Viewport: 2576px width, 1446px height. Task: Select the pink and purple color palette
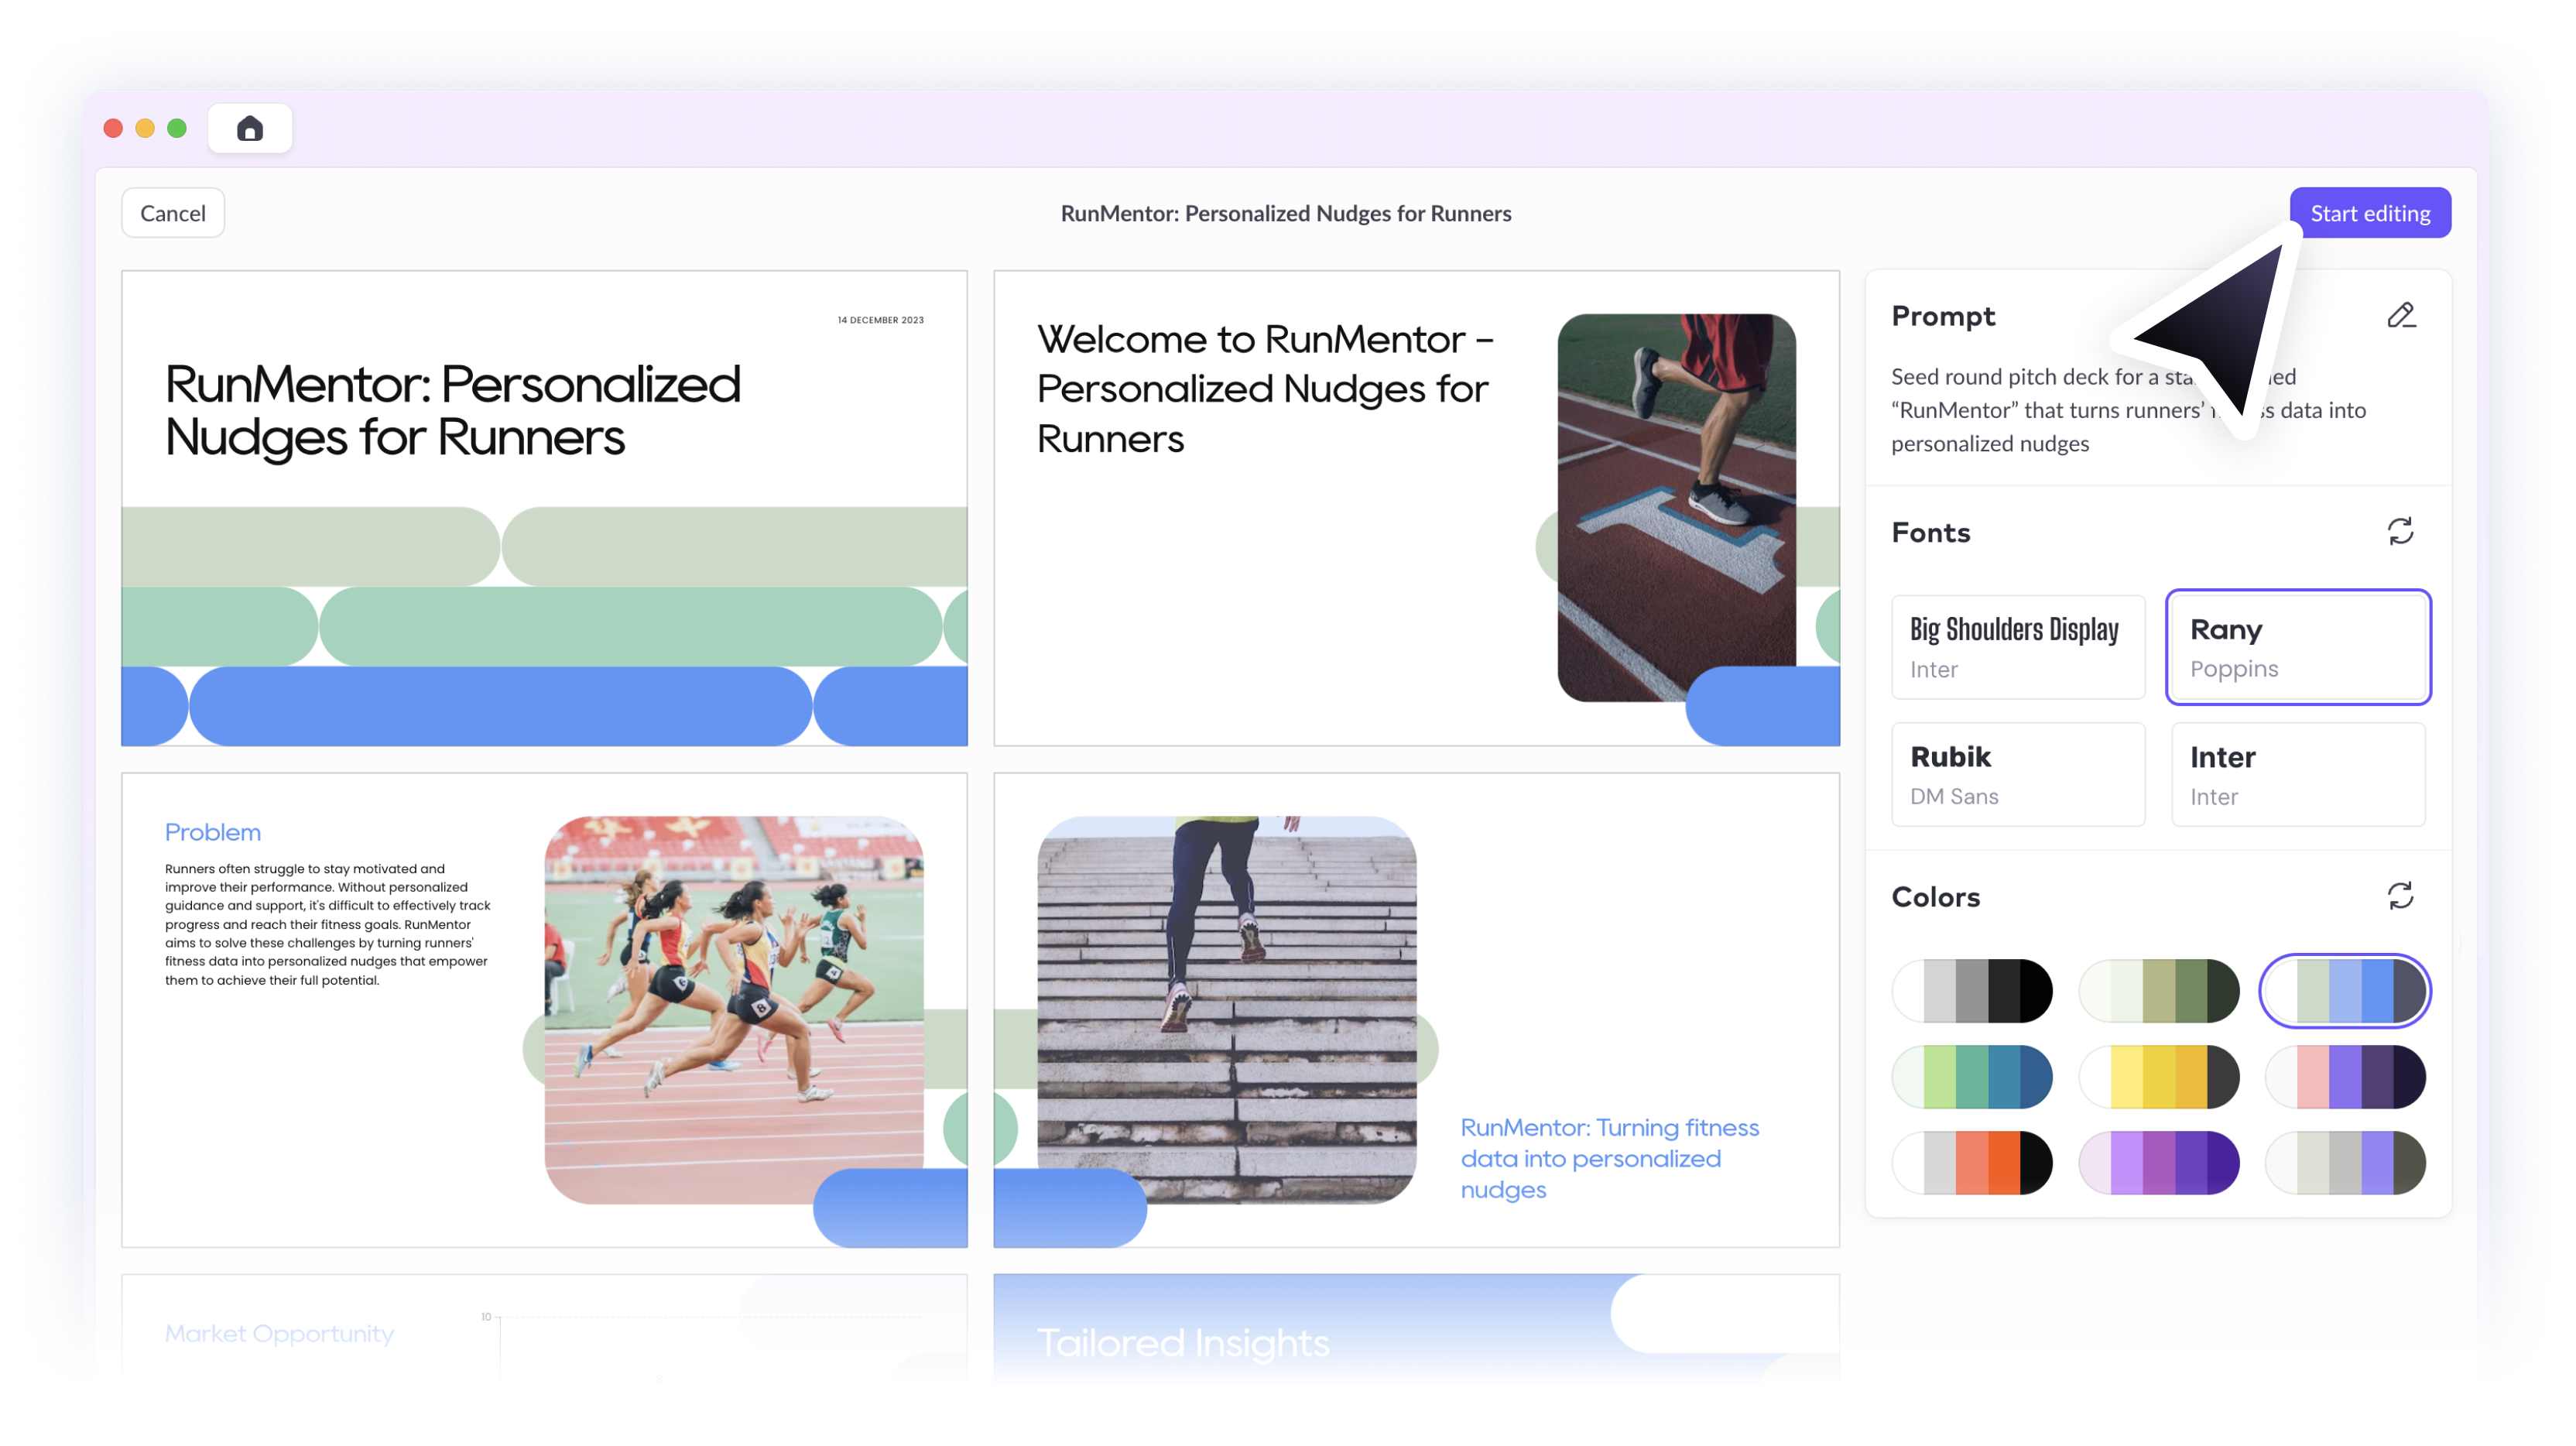(x=2341, y=1076)
